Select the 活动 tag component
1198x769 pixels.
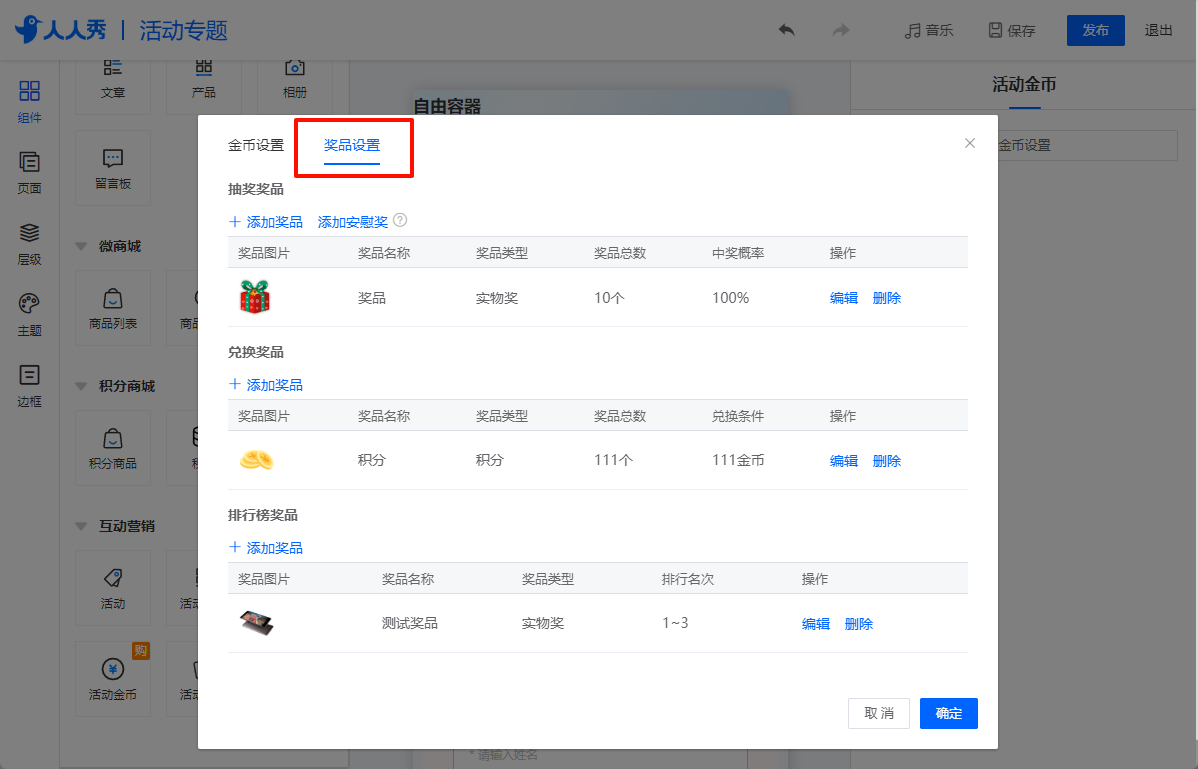click(x=113, y=588)
